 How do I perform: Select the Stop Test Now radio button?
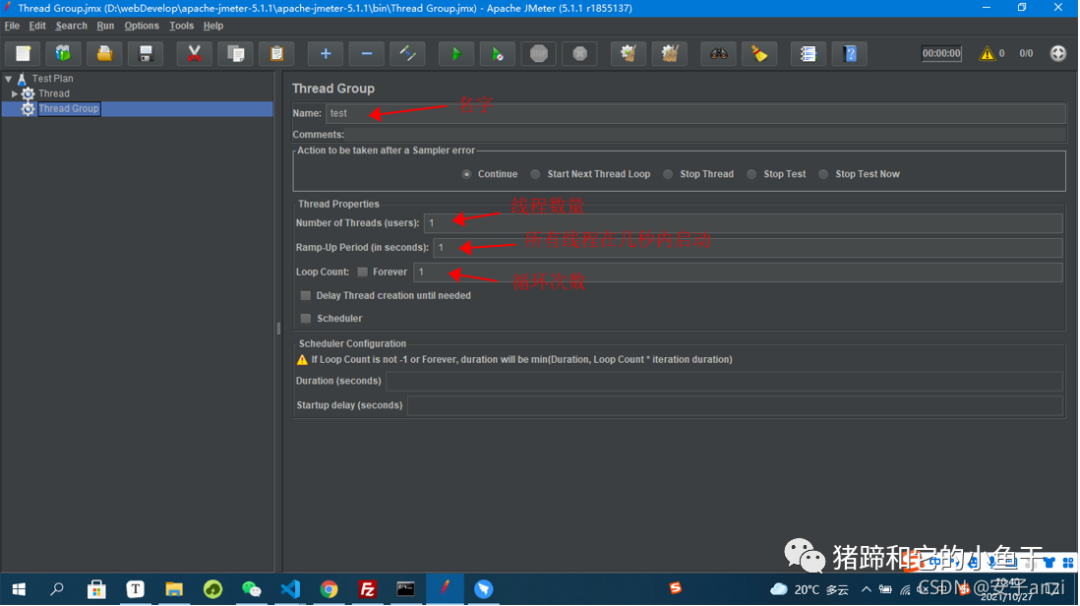pyautogui.click(x=823, y=174)
